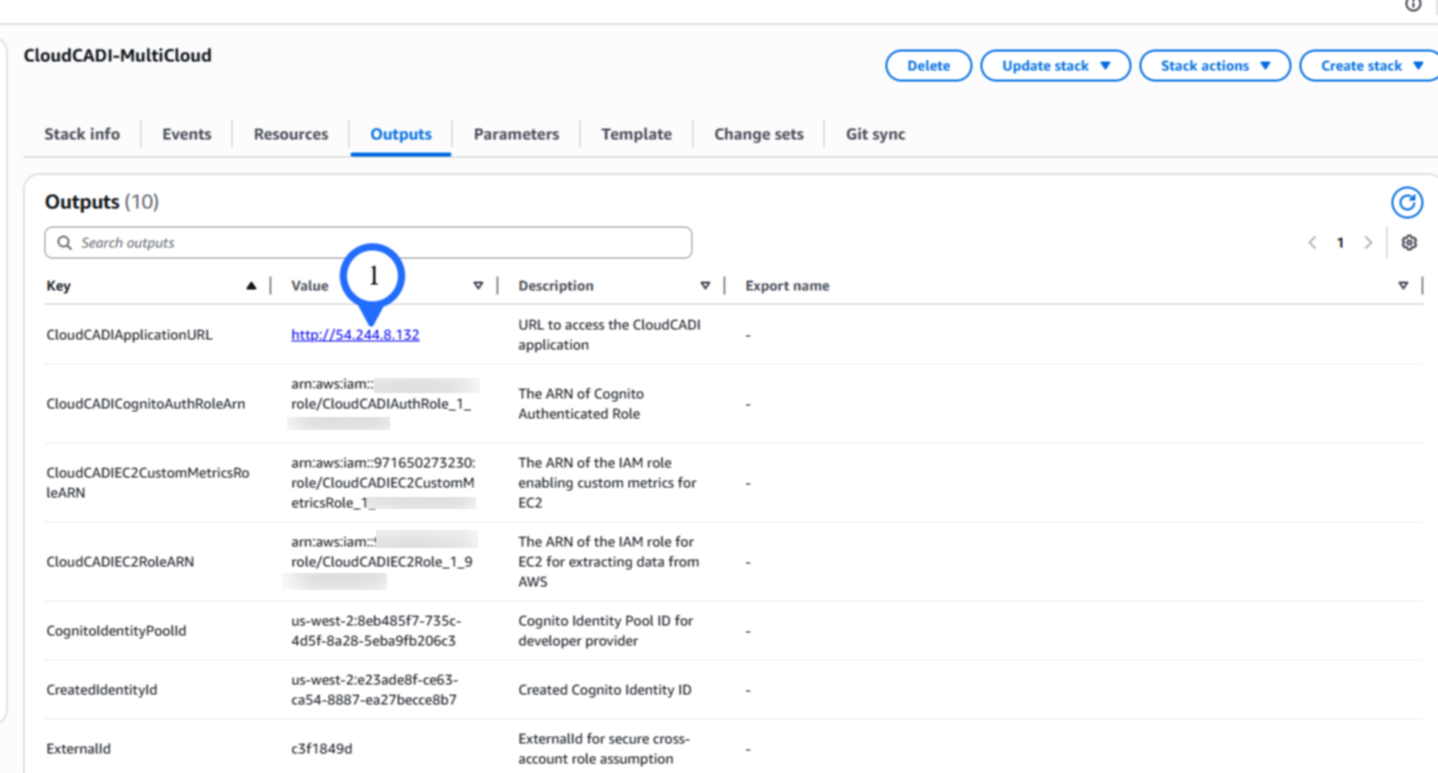The height and width of the screenshot is (773, 1438).
Task: View the Resources tab
Action: tap(291, 134)
